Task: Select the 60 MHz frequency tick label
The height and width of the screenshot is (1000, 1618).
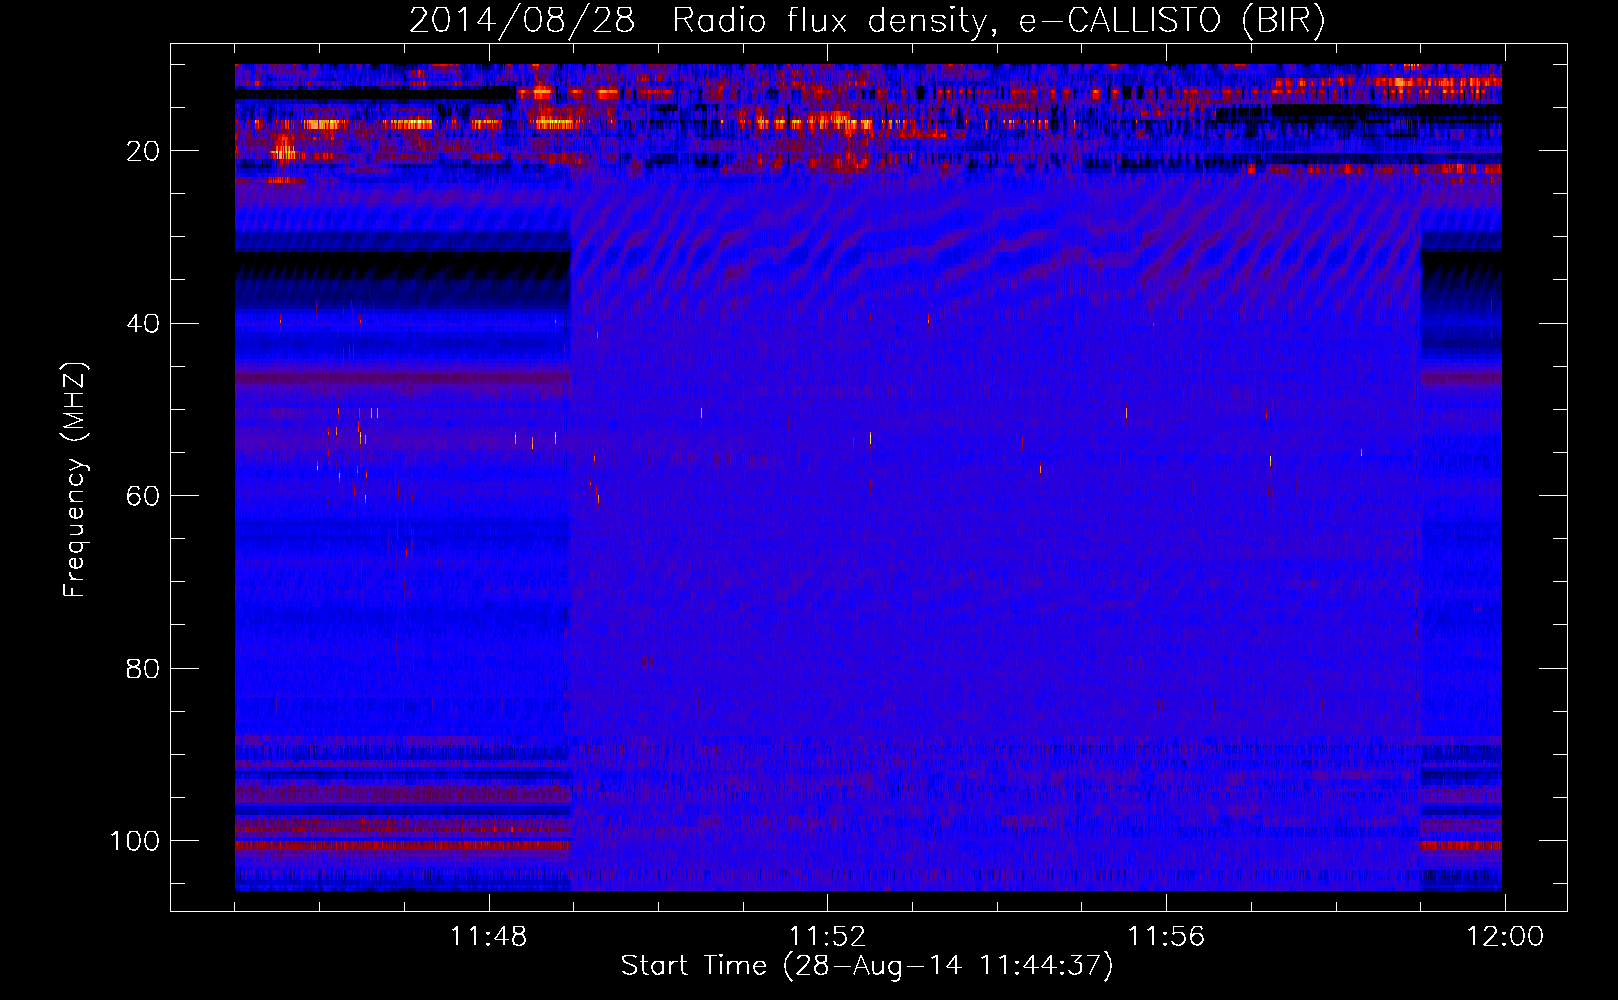Action: click(143, 496)
